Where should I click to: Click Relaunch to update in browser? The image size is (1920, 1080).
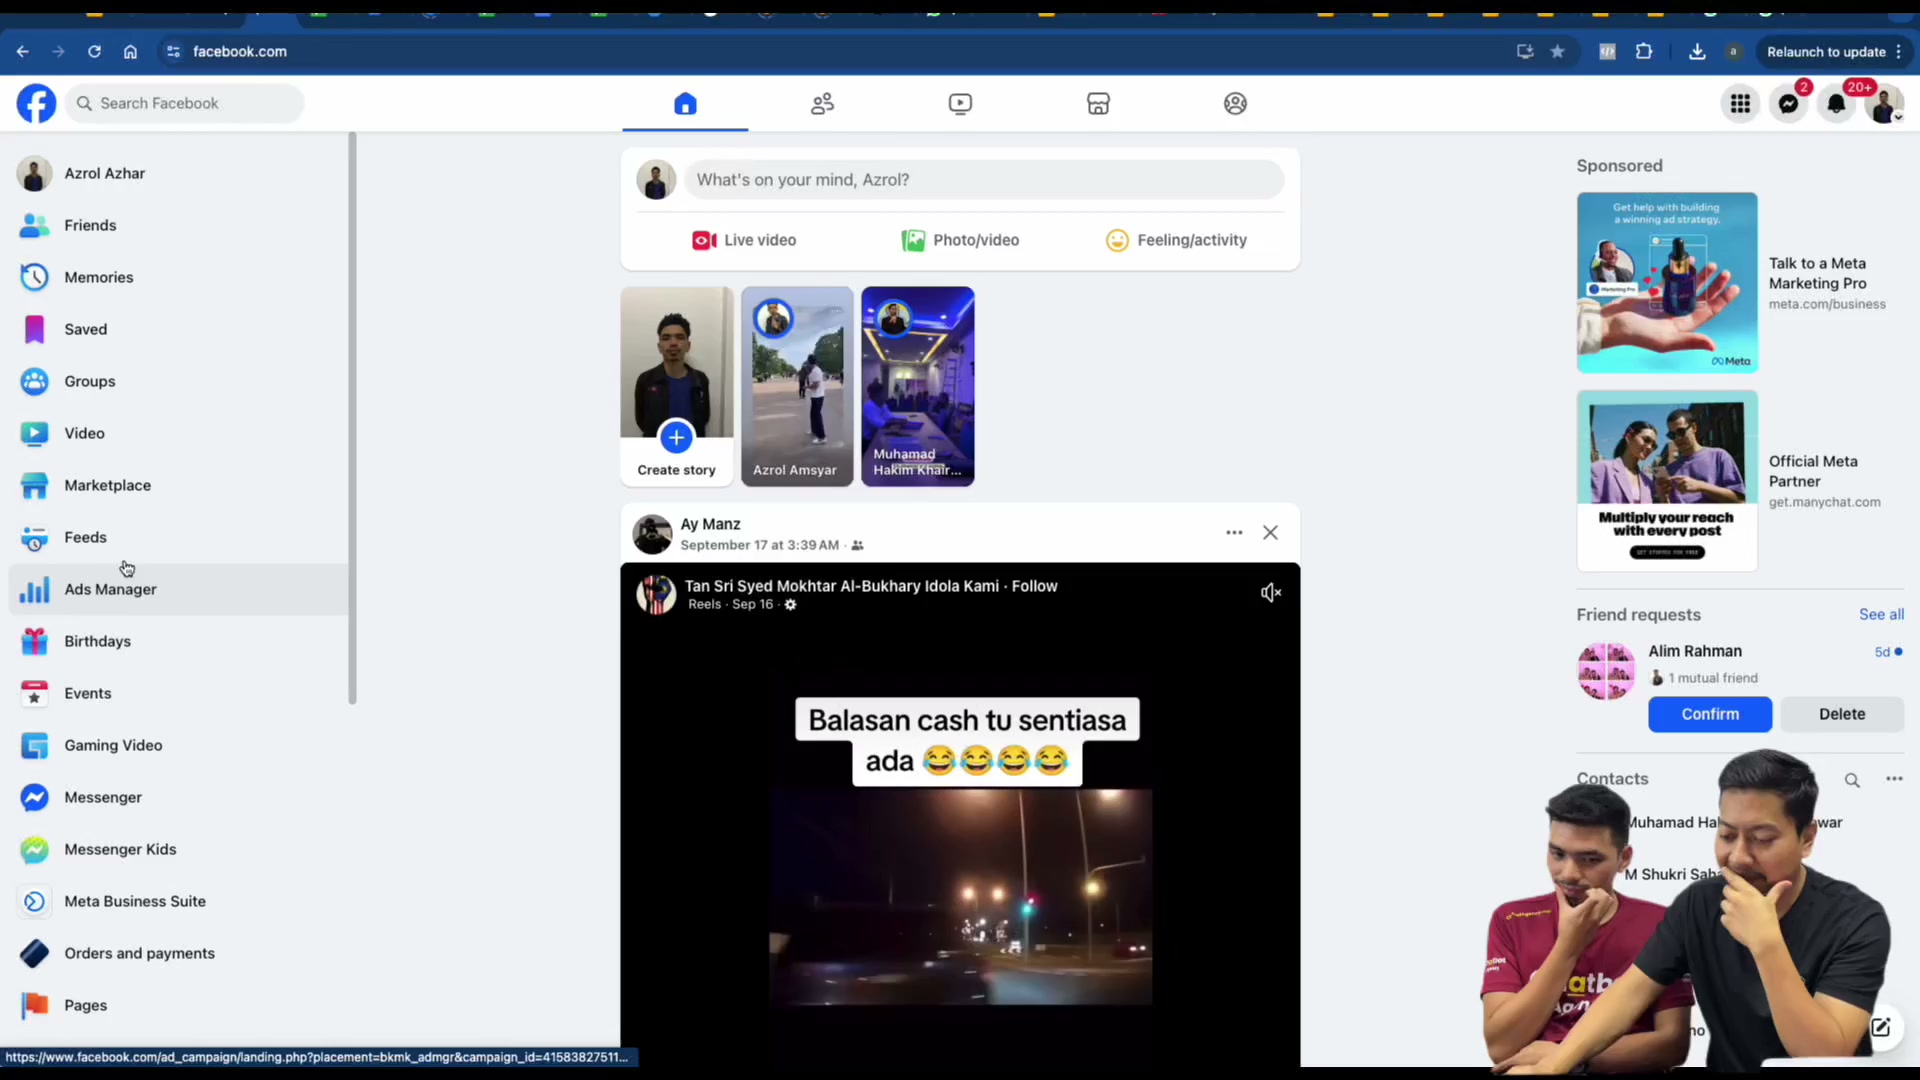coord(1834,52)
